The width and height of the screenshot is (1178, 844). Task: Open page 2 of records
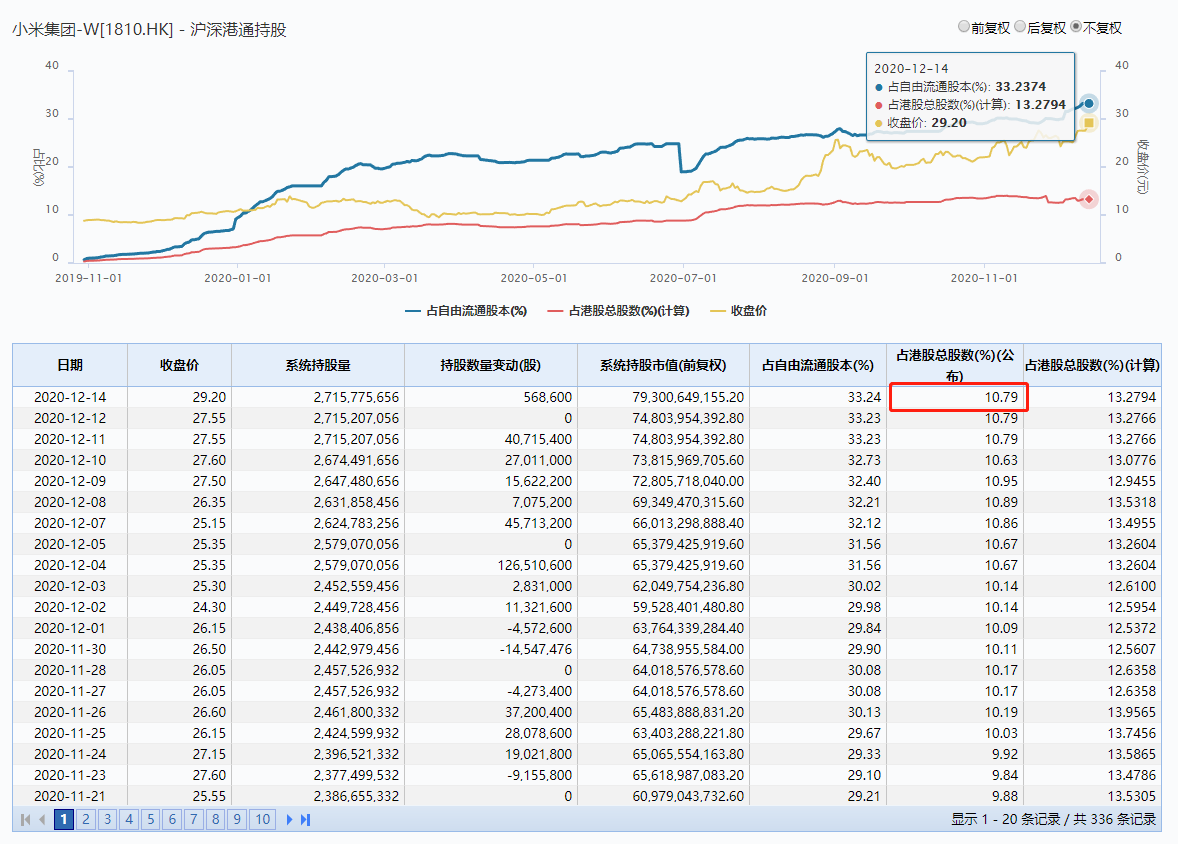click(86, 819)
